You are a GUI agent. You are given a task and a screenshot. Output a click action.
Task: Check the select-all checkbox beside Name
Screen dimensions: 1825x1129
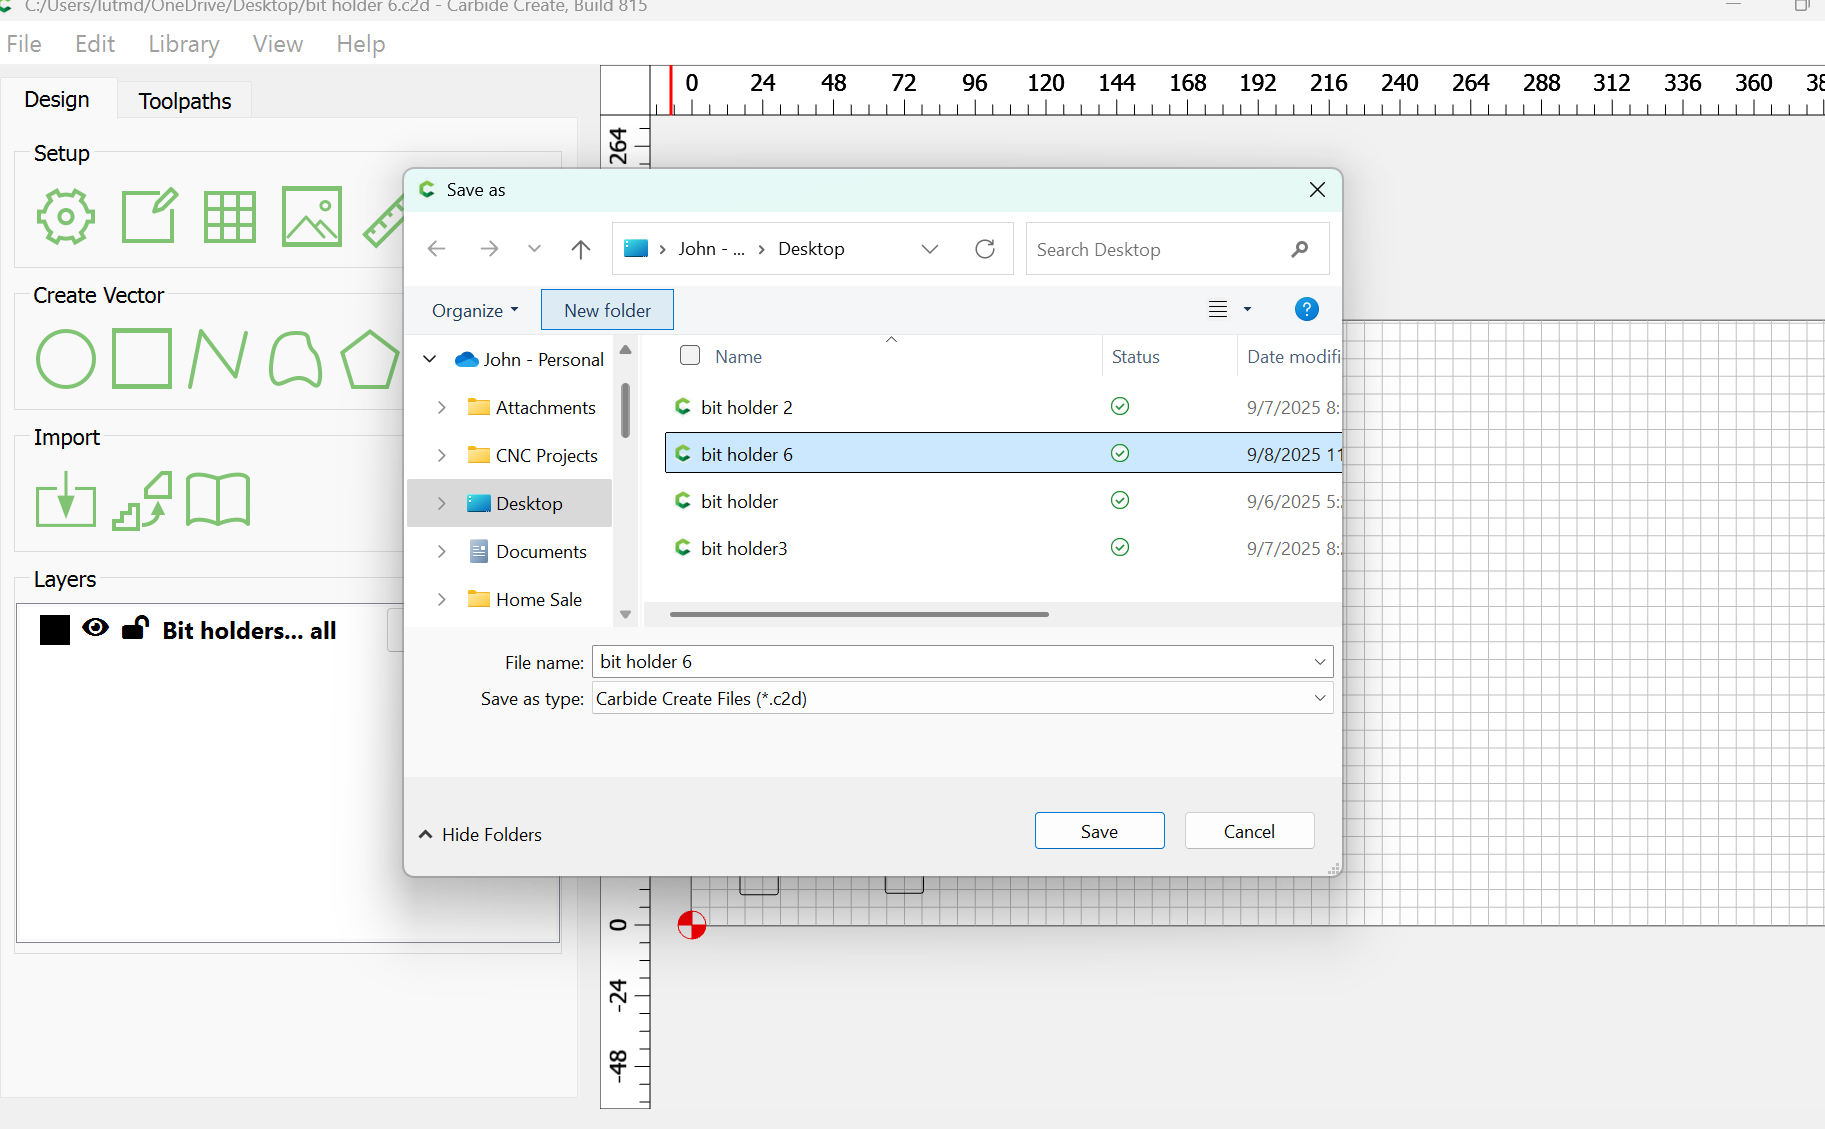point(690,356)
